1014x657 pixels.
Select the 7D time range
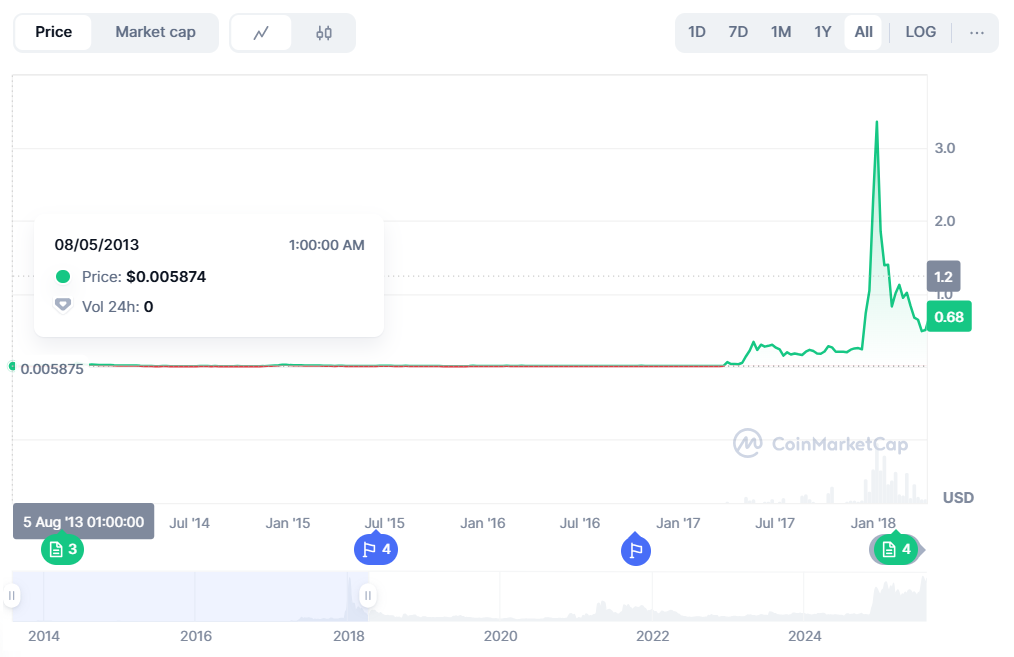[x=738, y=32]
